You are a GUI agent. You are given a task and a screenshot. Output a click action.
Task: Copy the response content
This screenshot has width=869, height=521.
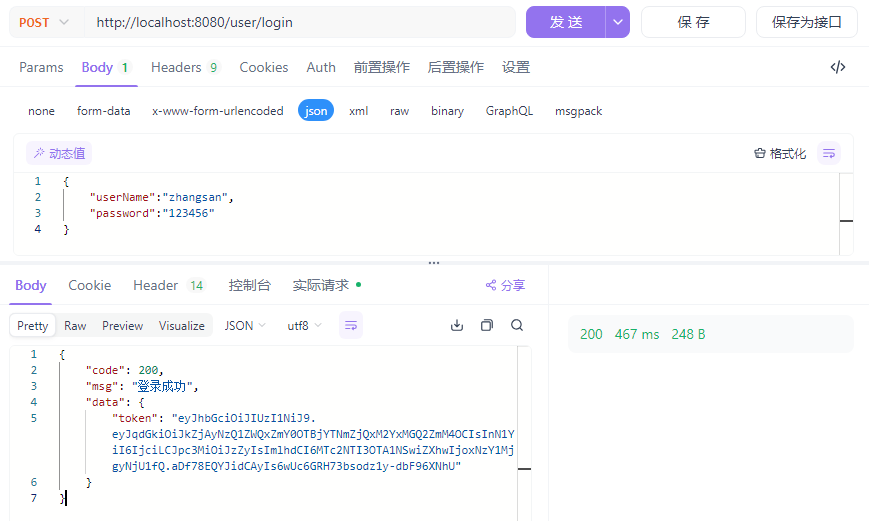click(x=487, y=326)
